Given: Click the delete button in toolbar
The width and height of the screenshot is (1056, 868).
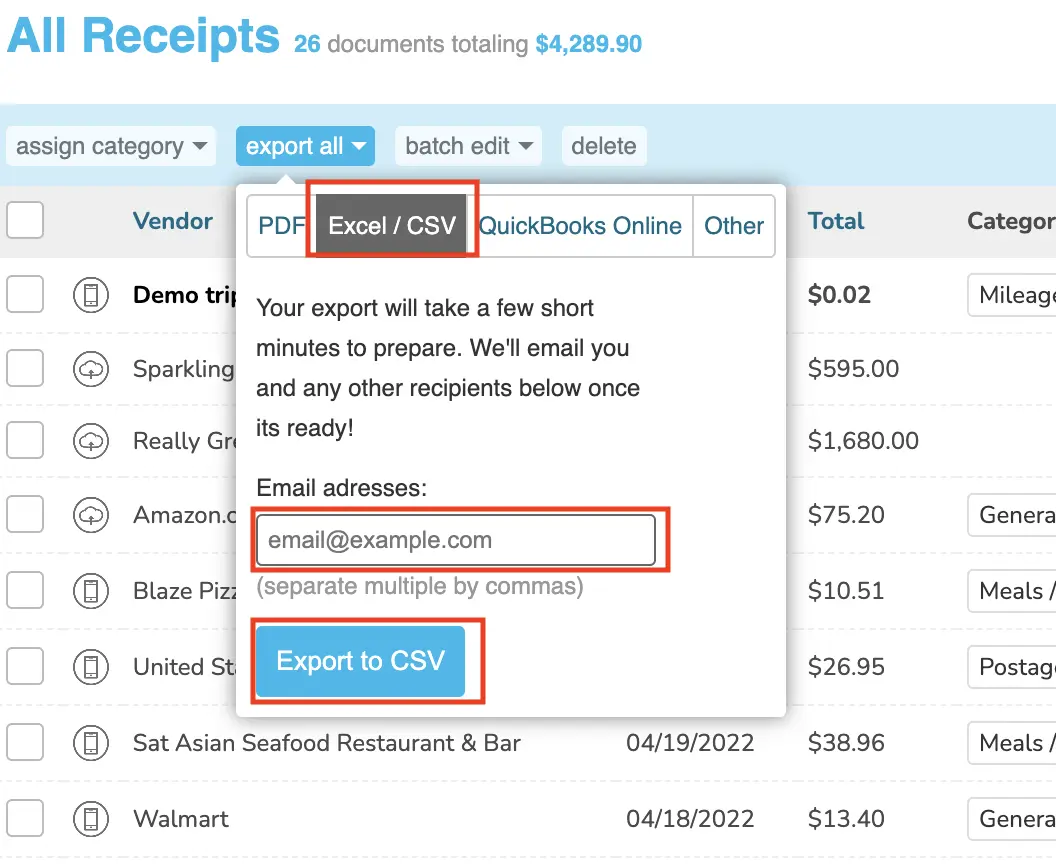Looking at the screenshot, I should tap(604, 146).
